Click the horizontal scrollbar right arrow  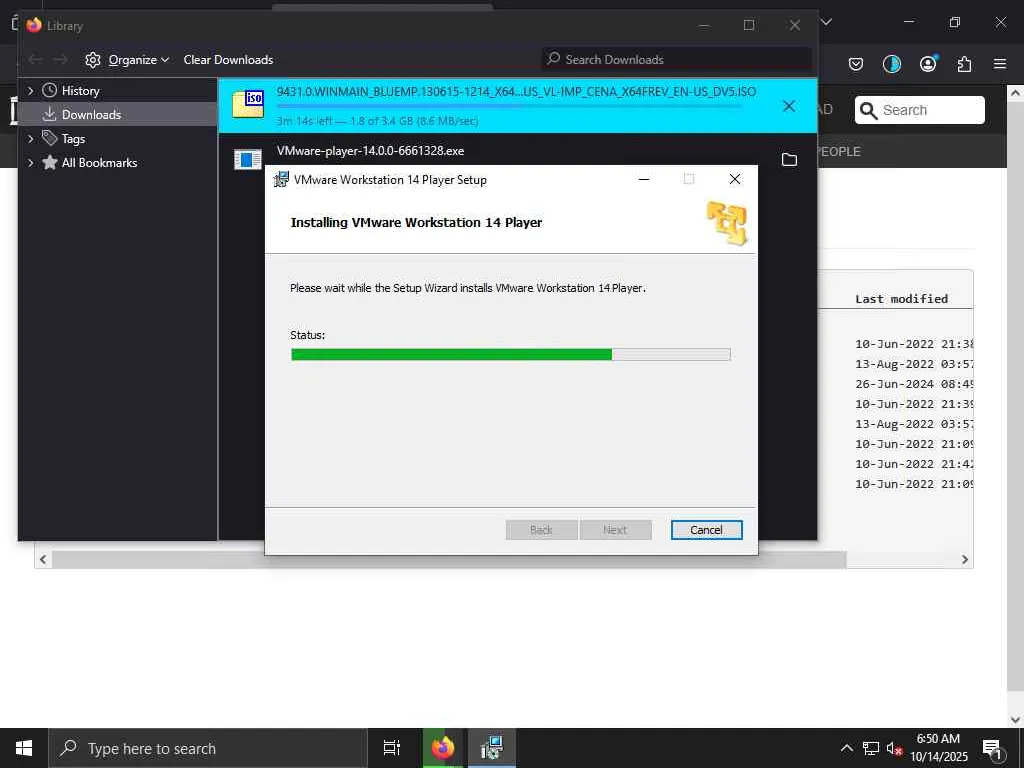click(x=965, y=560)
